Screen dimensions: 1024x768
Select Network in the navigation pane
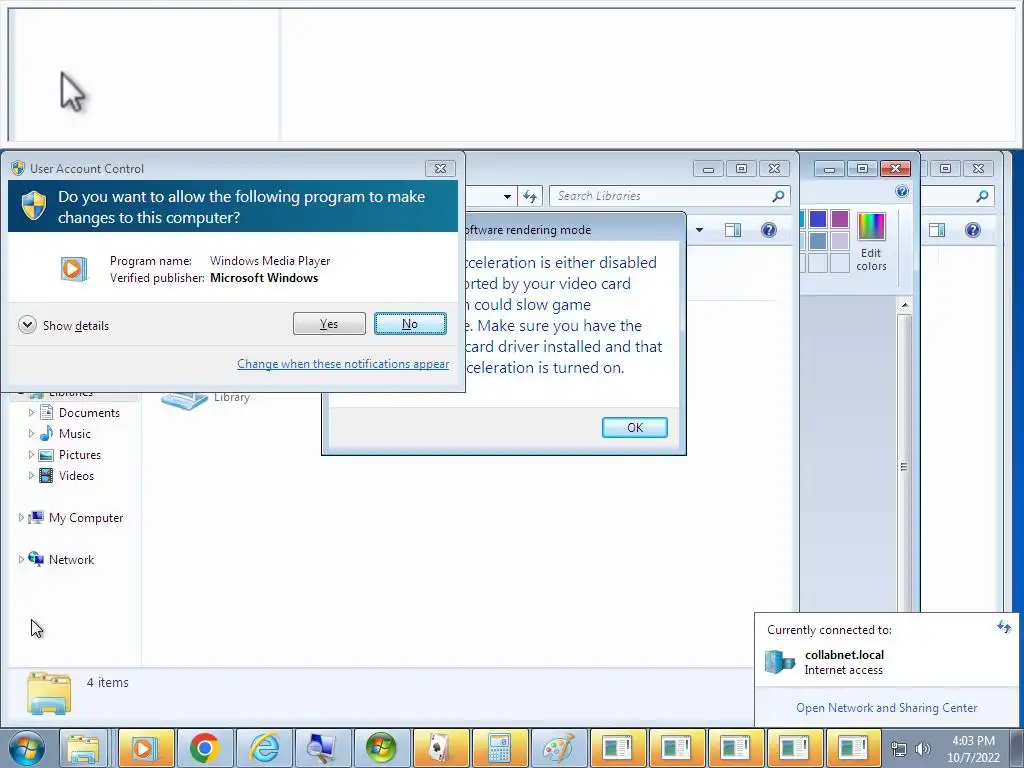71,560
